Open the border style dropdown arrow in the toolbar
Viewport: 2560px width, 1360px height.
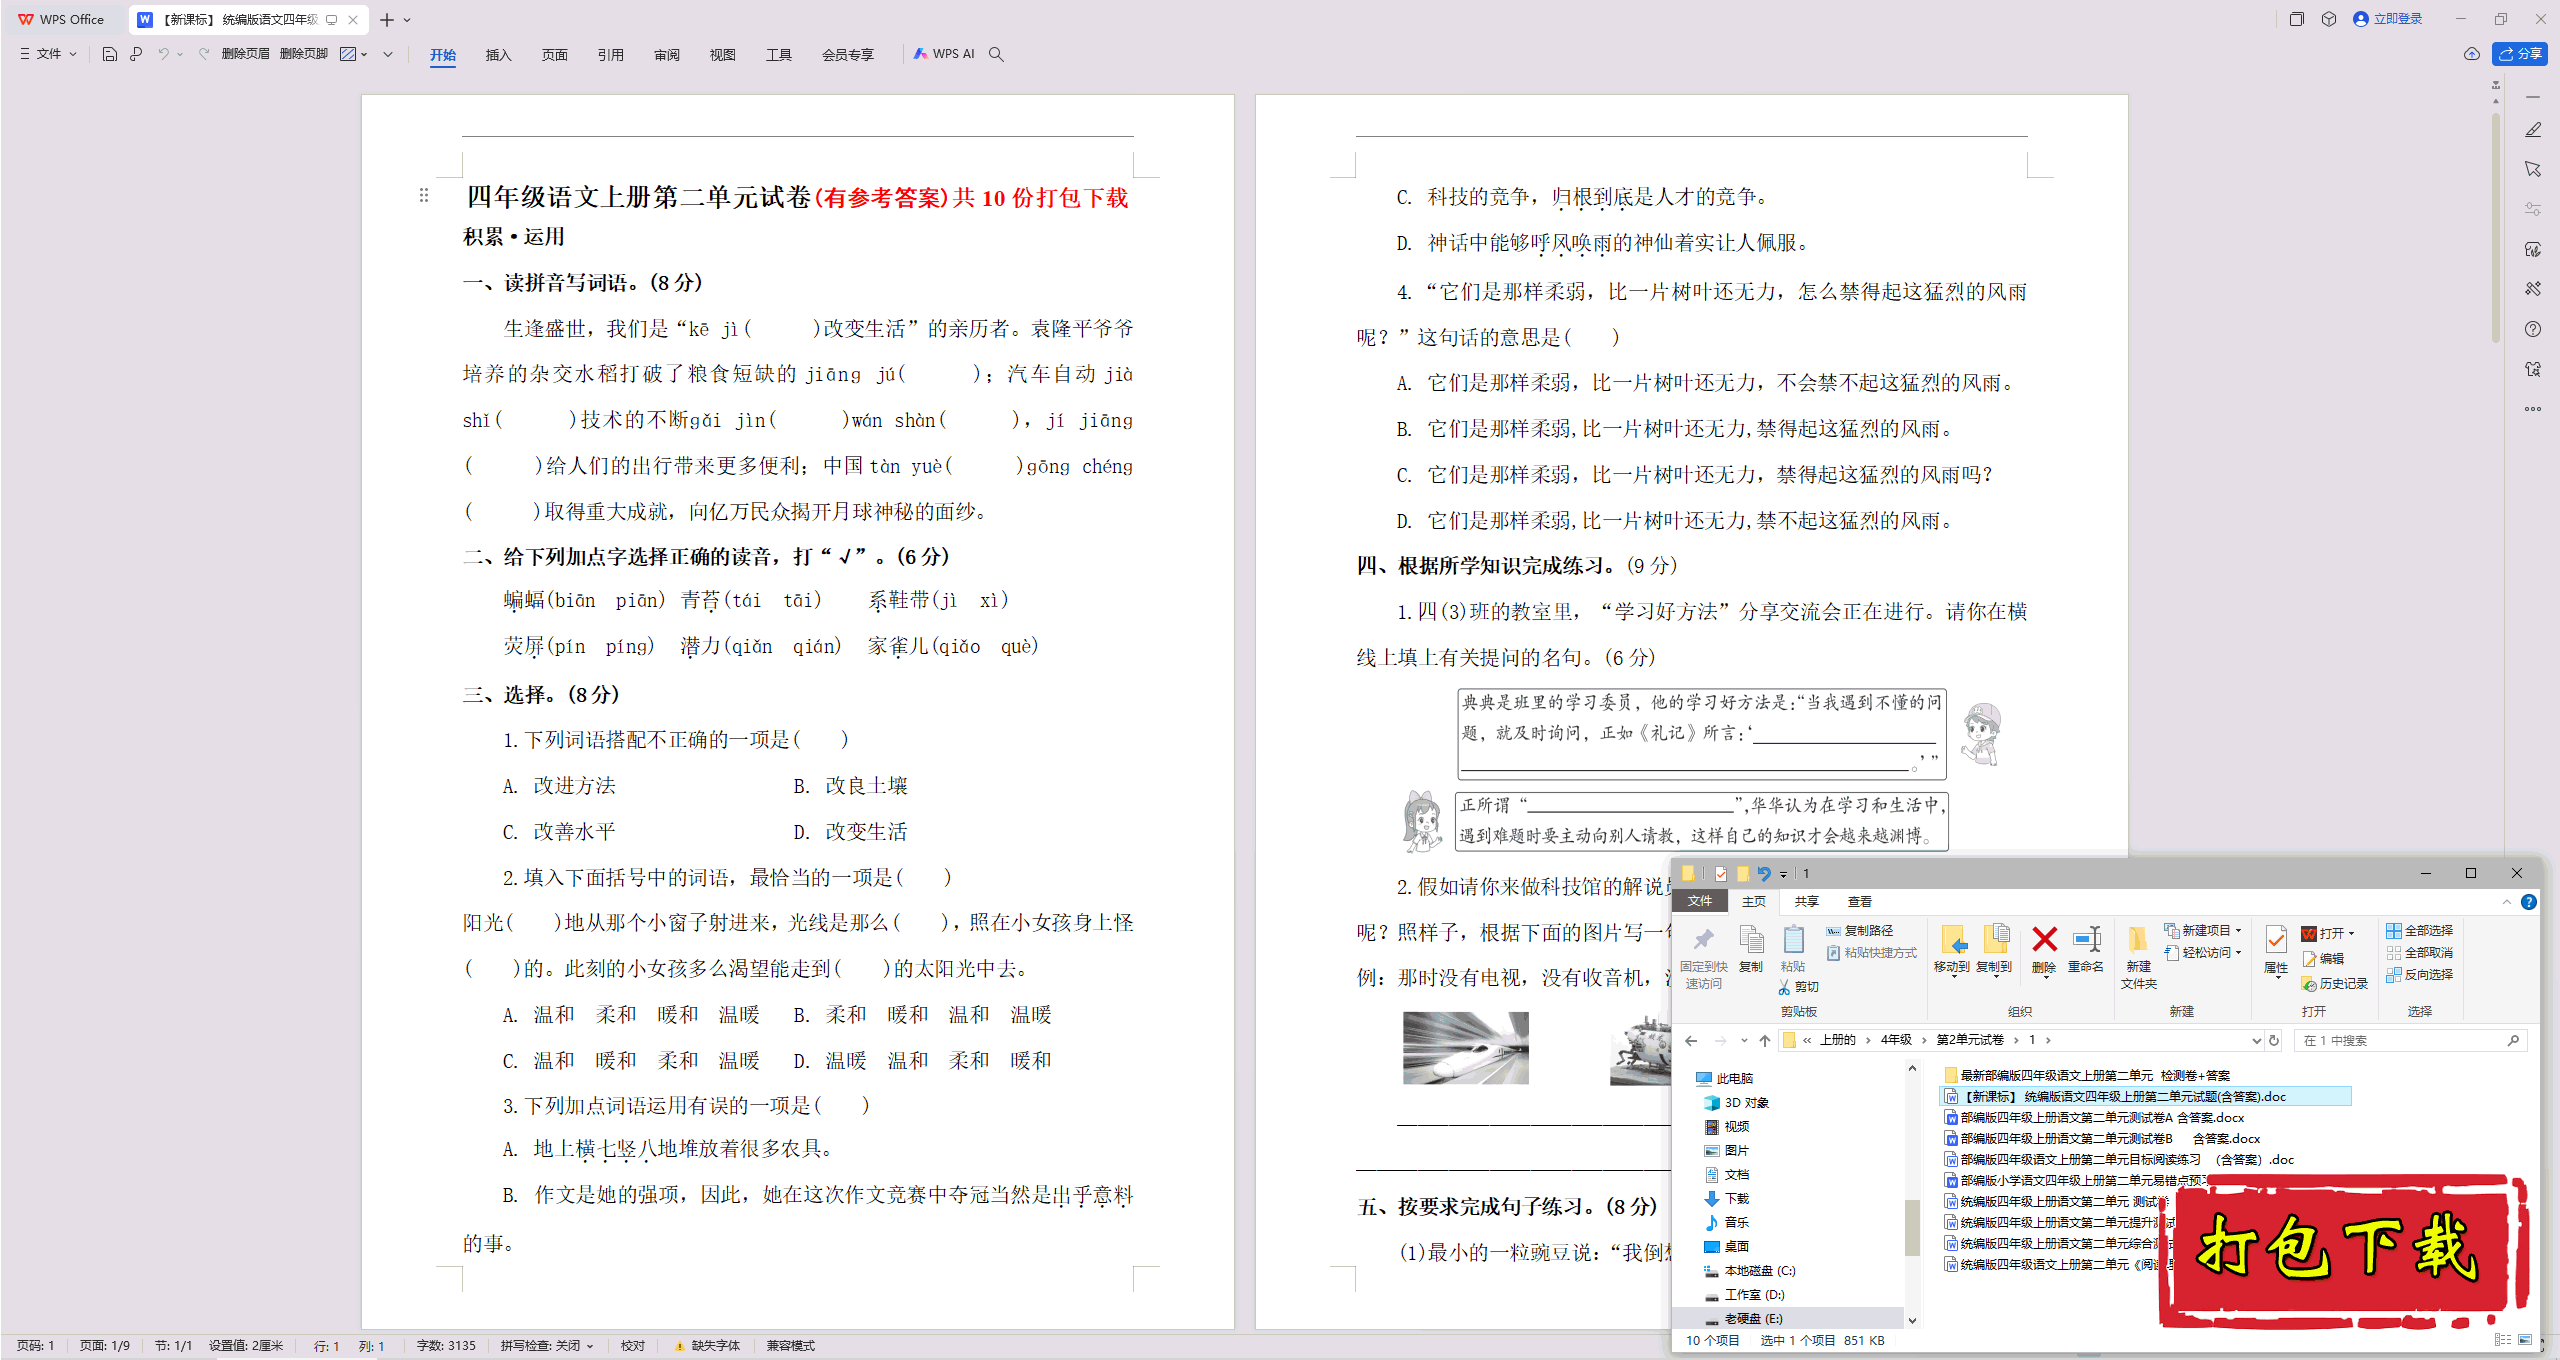364,54
